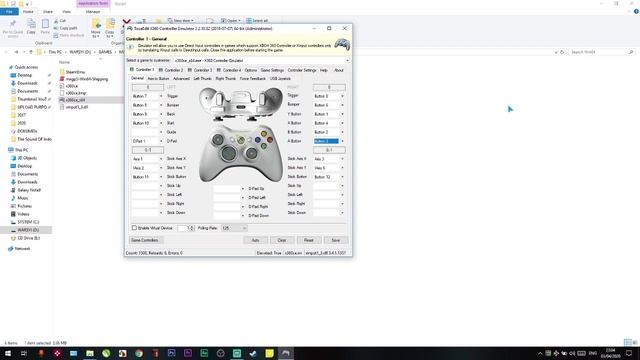The image size is (640, 360).
Task: Open the left Stick Axis X dropdown
Action: tap(161, 159)
